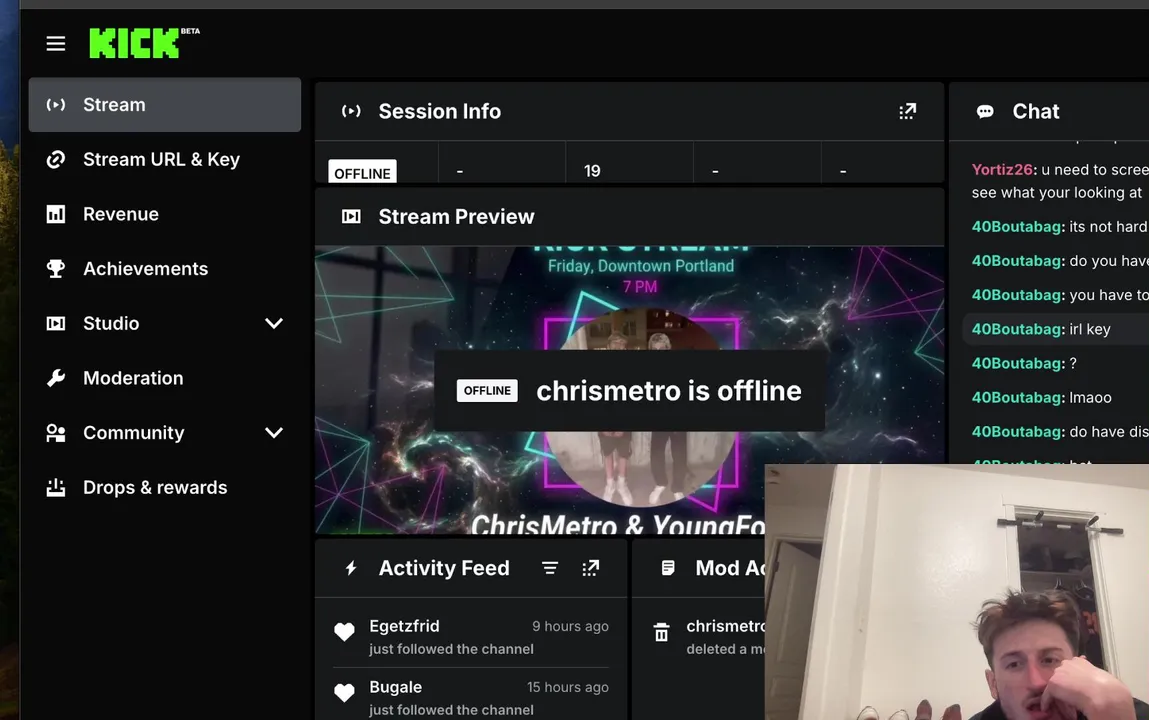
Task: Open the hamburger menu icon
Action: [56, 43]
